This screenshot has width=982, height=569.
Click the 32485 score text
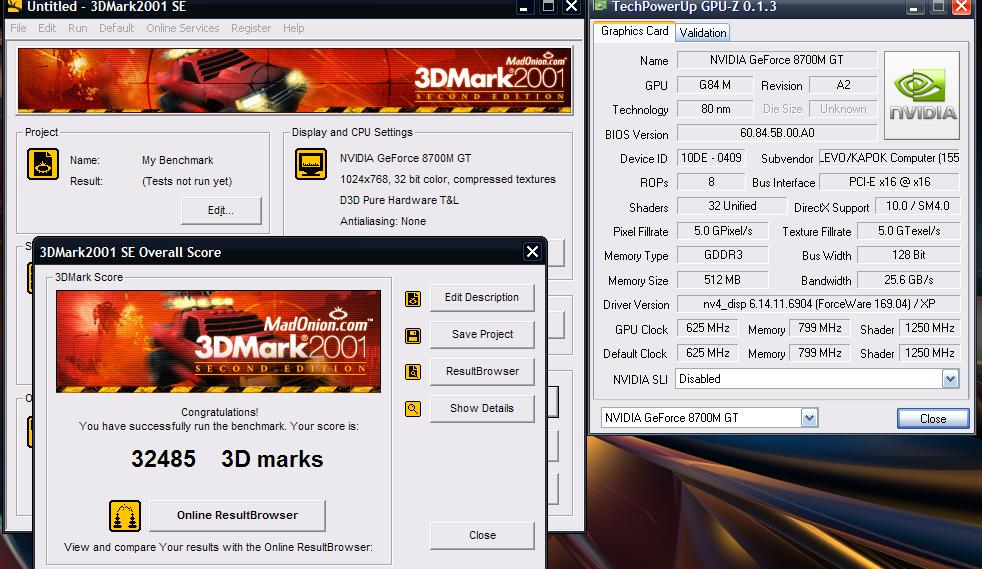163,459
